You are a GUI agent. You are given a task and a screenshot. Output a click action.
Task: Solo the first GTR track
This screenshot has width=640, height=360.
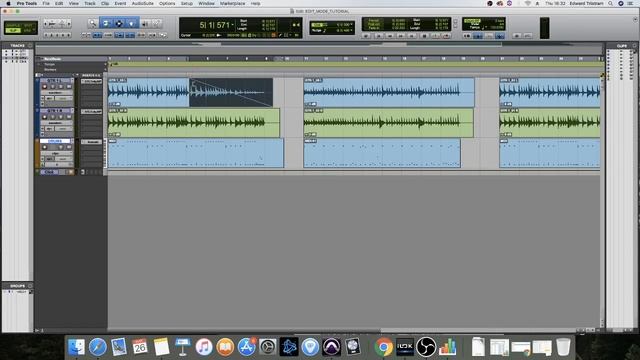61,87
